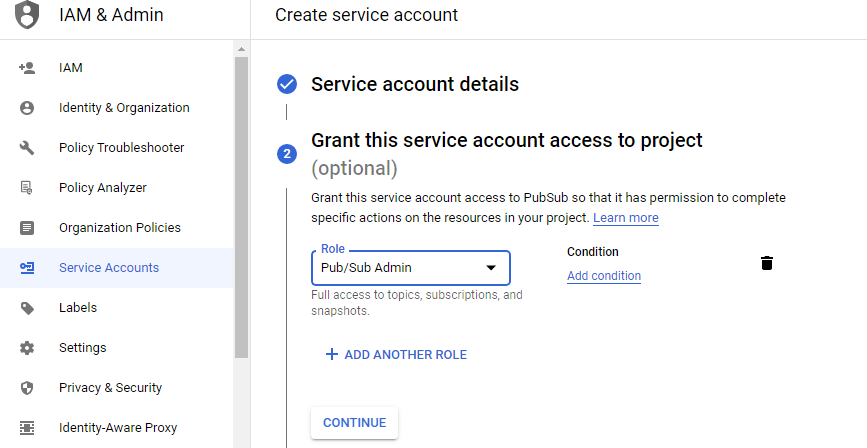Click the Add condition link
Image resolution: width=867 pixels, height=448 pixels.
coord(603,276)
